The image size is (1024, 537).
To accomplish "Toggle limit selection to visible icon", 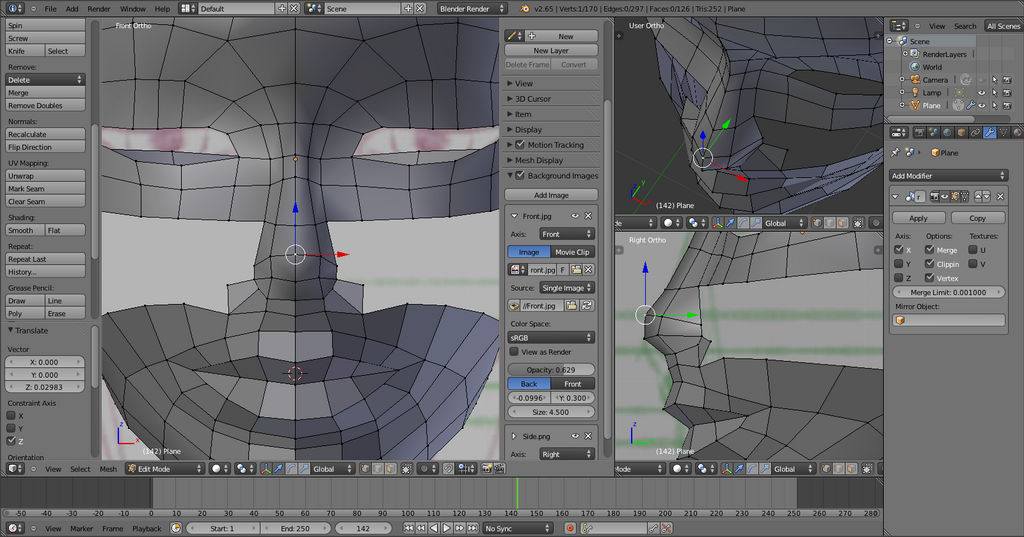I will coord(406,468).
